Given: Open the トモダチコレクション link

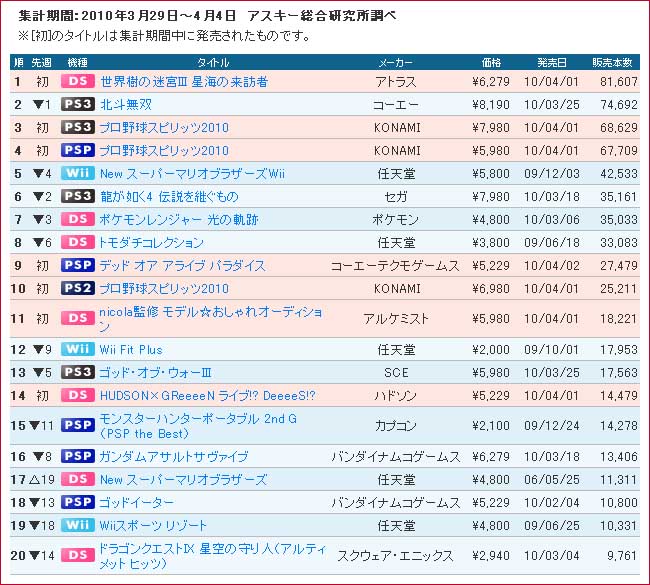Looking at the screenshot, I should (x=151, y=243).
